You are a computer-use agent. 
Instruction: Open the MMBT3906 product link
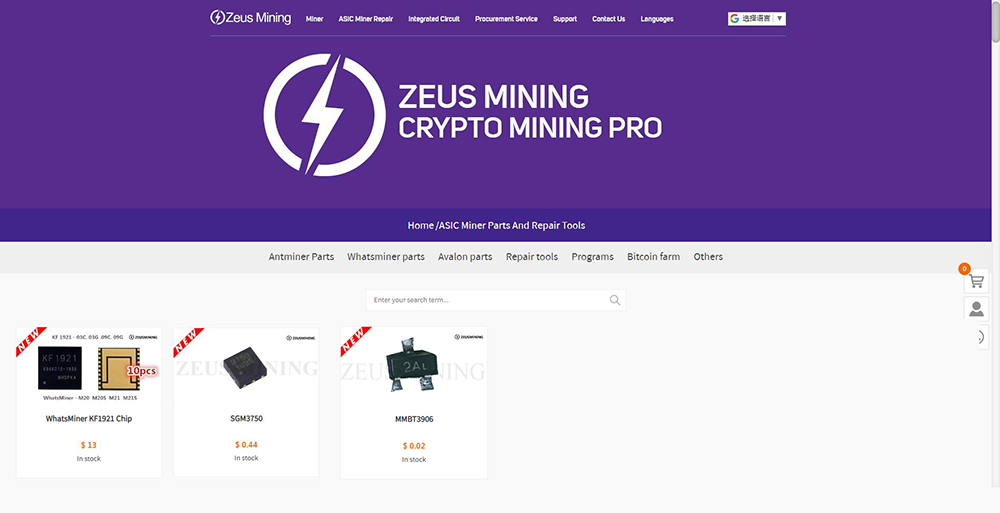pyautogui.click(x=414, y=419)
